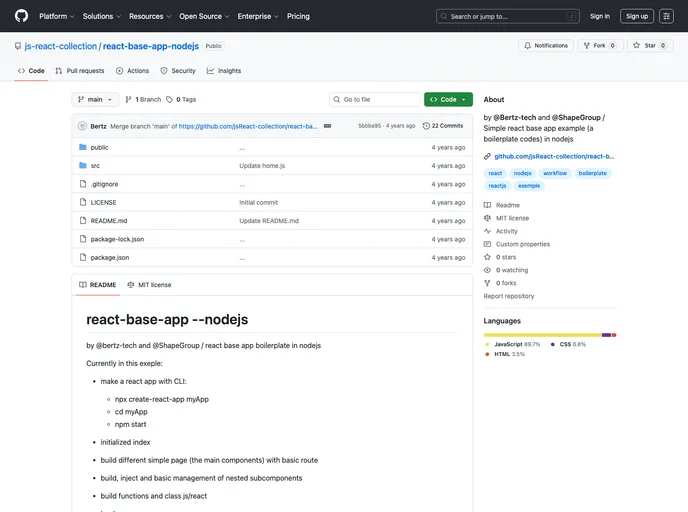688x512 pixels.
Task: Open the Open Source menu
Action: click(x=203, y=16)
